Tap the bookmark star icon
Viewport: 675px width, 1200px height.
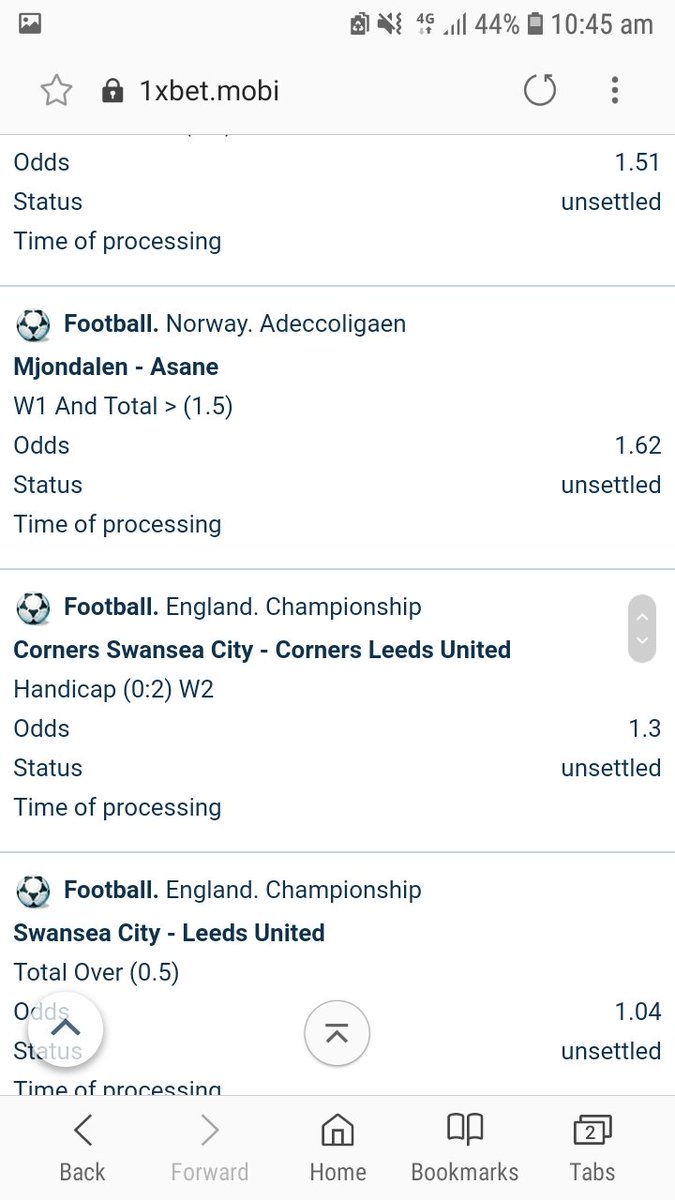(56, 92)
